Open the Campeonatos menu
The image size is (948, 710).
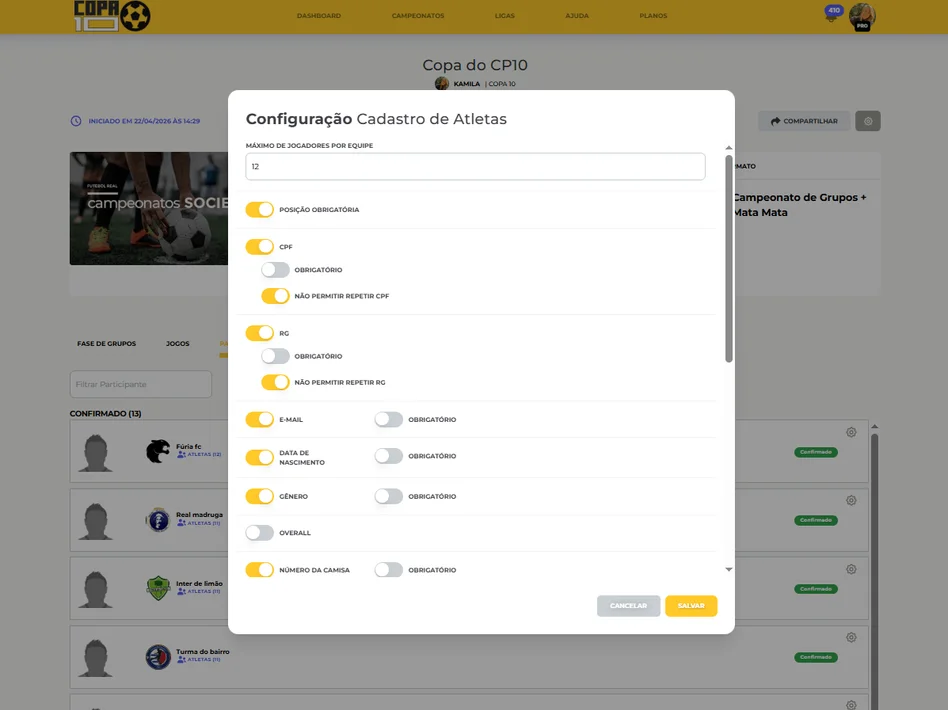tap(418, 16)
